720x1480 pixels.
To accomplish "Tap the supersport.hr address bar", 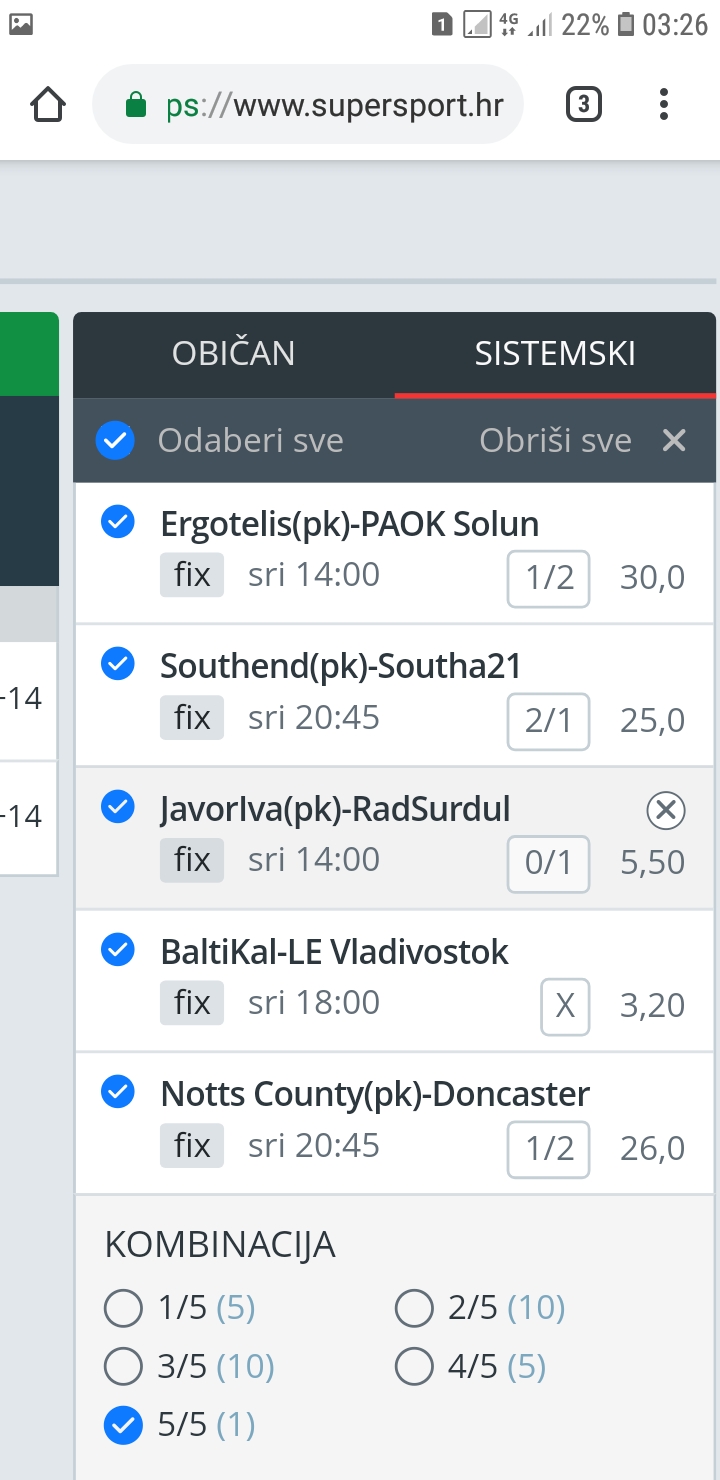I will coord(308,105).
